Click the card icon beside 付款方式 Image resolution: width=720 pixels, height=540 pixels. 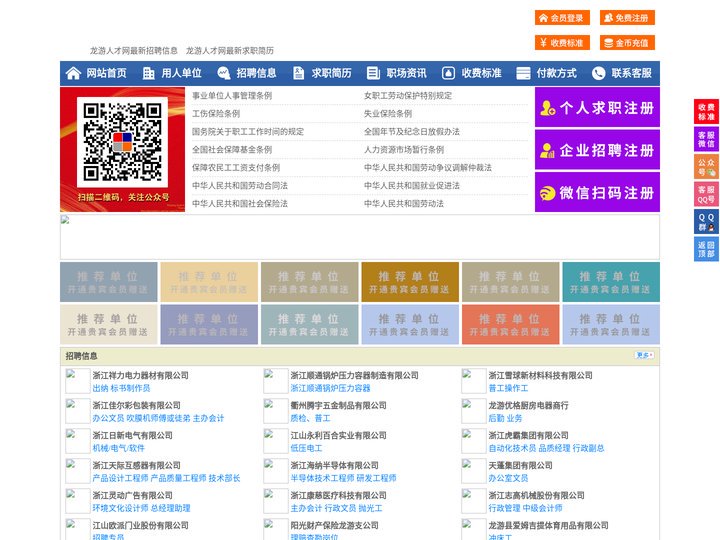click(523, 73)
